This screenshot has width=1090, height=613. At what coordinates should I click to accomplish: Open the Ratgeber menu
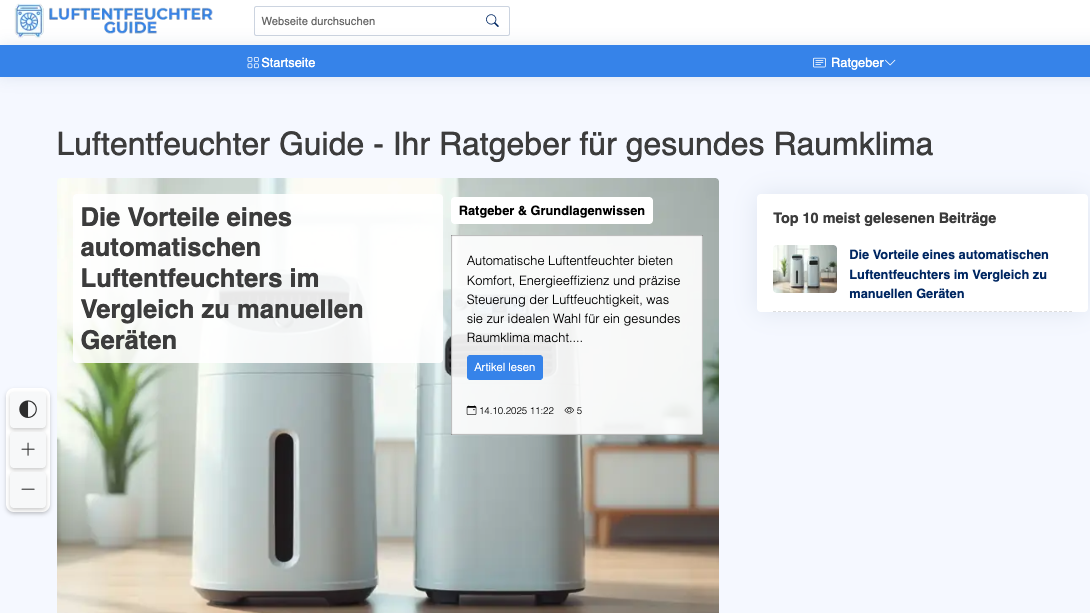[x=857, y=63]
